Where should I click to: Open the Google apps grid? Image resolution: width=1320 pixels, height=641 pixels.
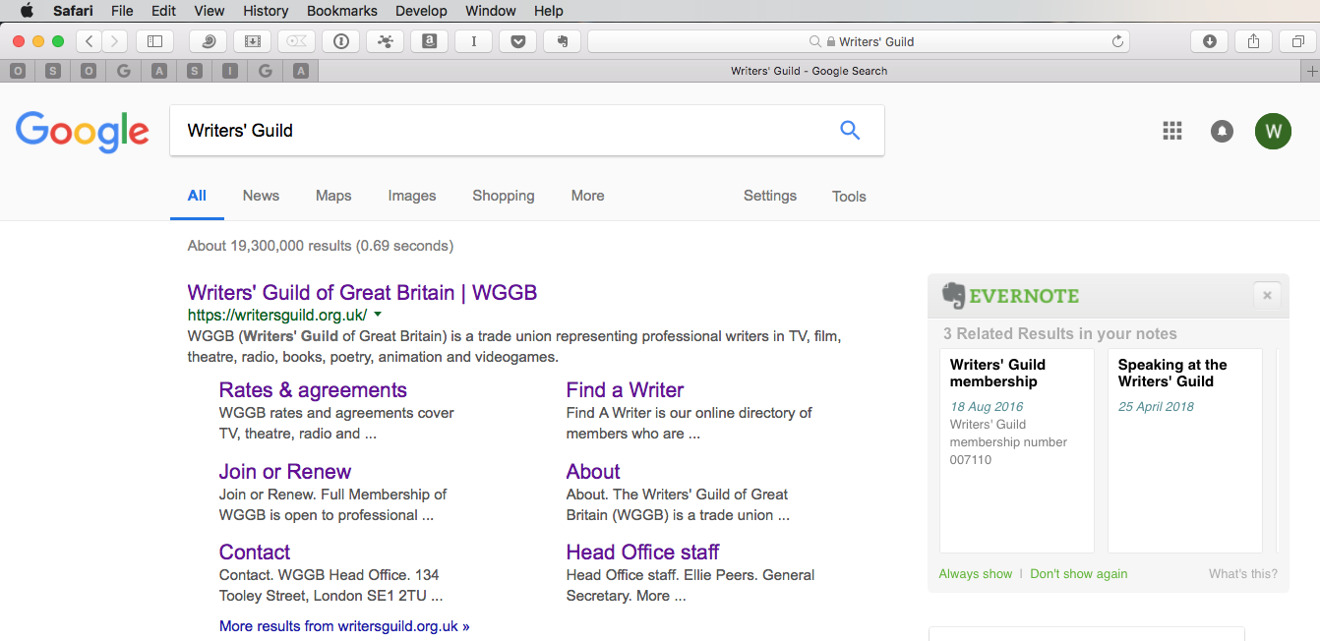[x=1172, y=131]
